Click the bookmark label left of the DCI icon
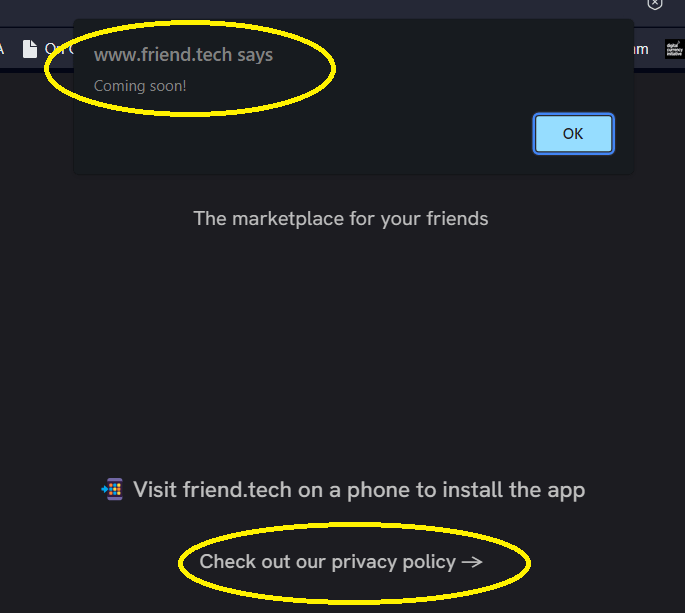 [x=641, y=48]
